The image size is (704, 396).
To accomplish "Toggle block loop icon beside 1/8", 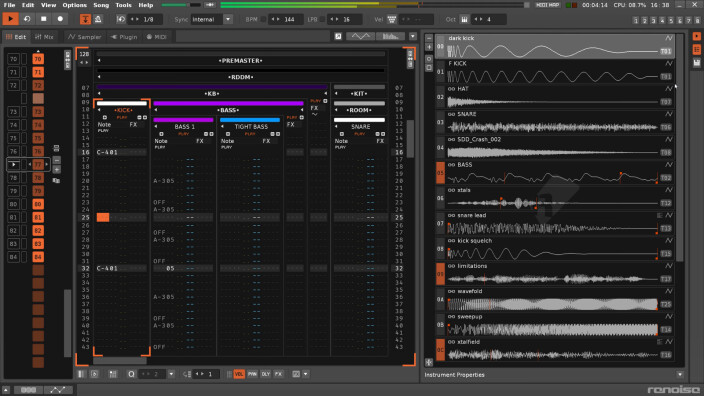I will coord(121,19).
